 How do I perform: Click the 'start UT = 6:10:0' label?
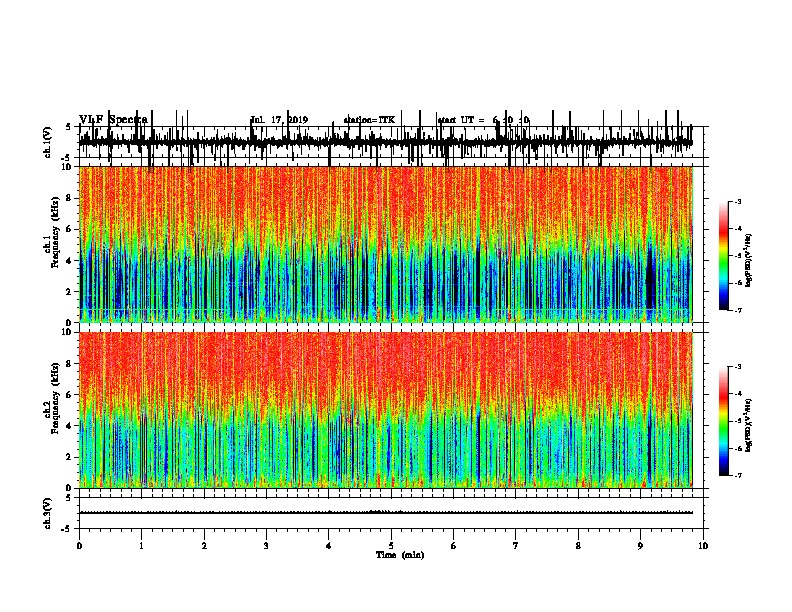[483, 120]
